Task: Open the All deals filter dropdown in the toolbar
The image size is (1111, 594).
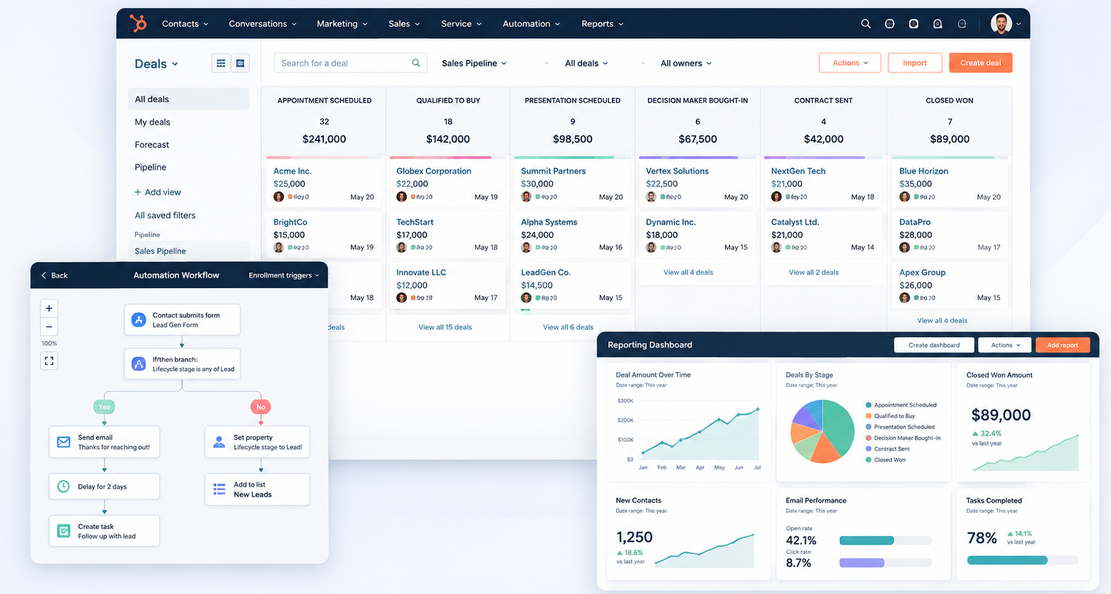Action: coord(586,63)
